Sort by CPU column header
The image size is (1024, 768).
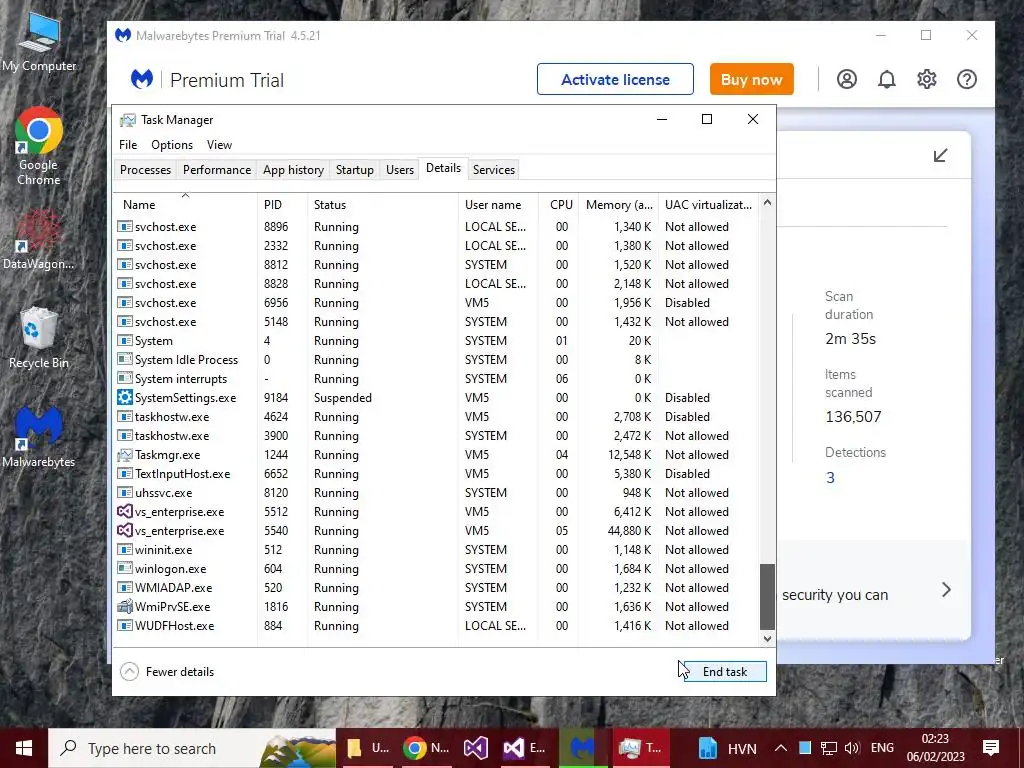558,204
